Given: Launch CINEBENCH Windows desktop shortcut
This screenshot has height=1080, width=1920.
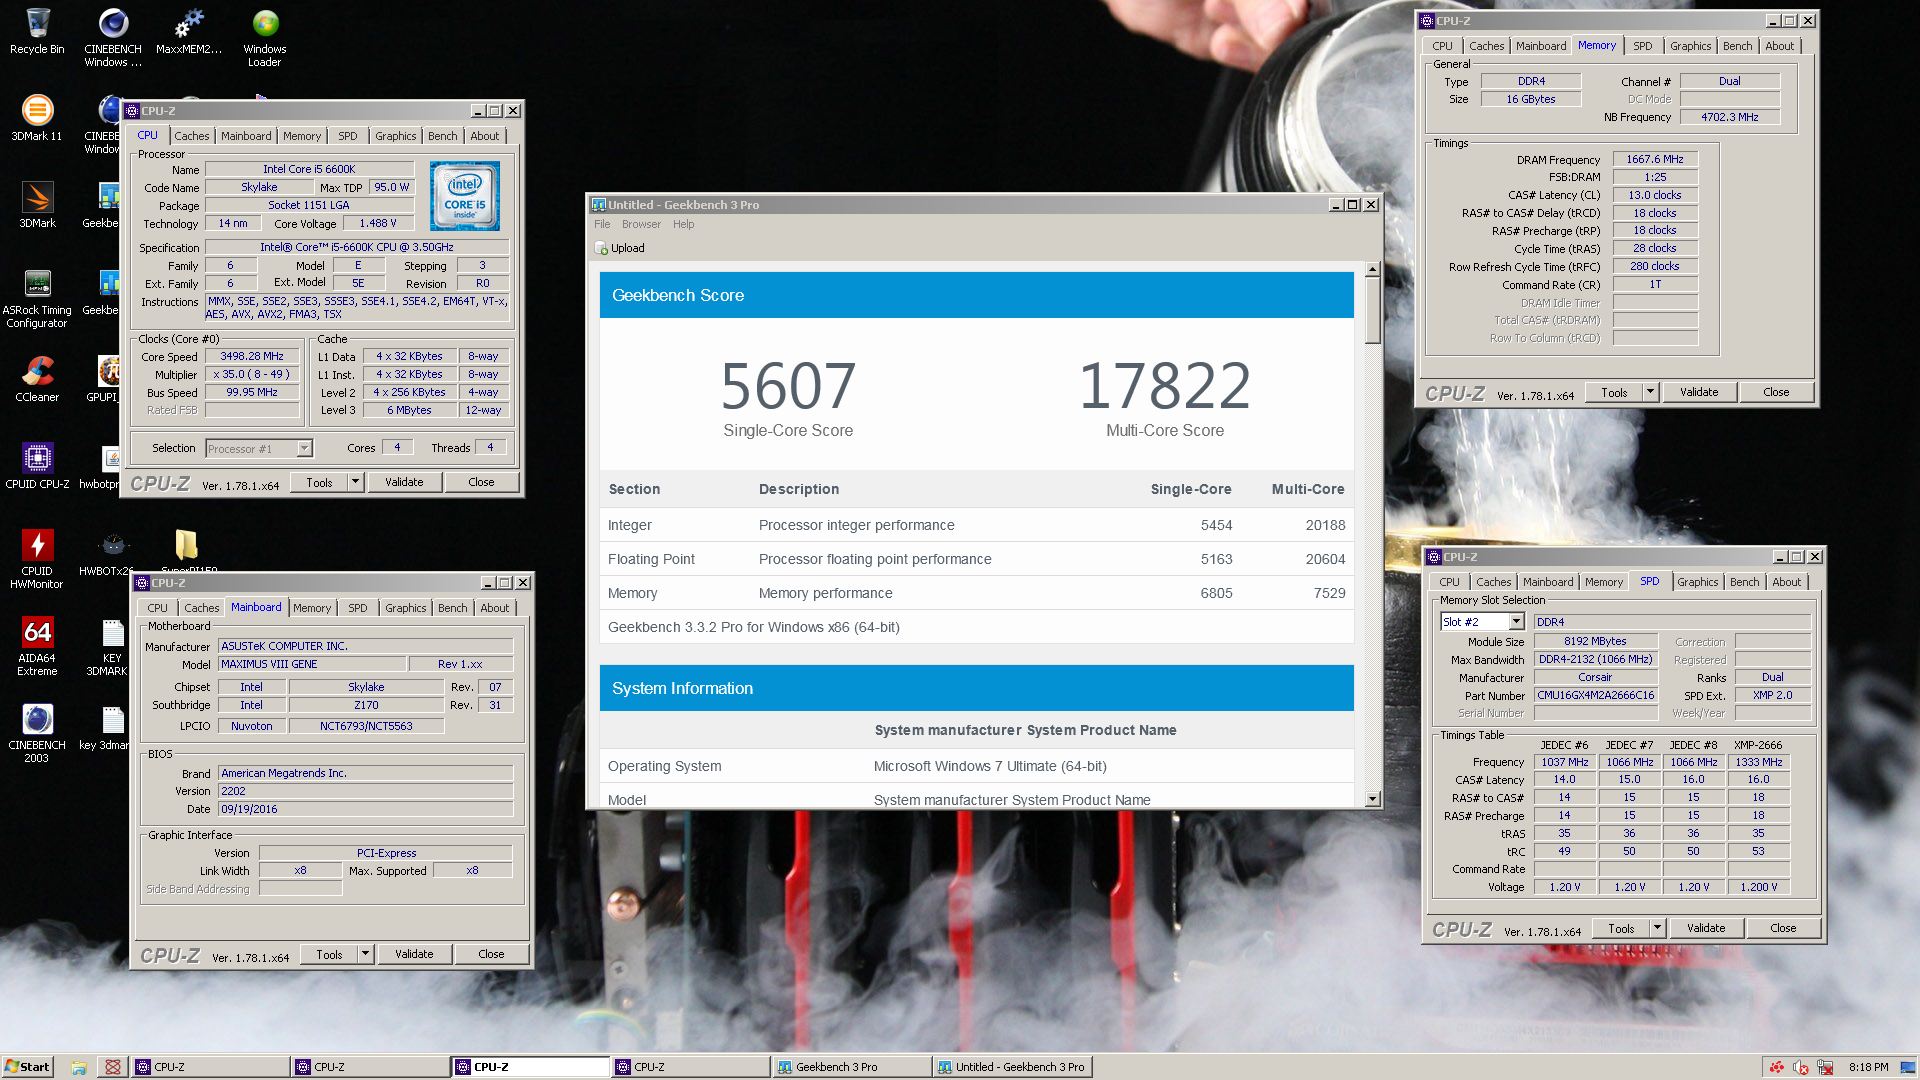Looking at the screenshot, I should pos(113,37).
